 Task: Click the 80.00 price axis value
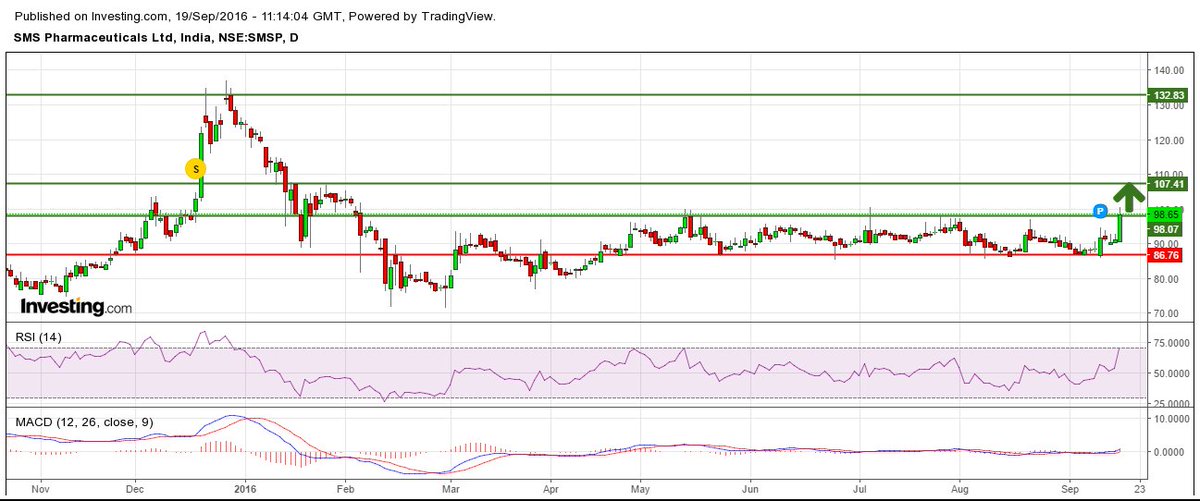pyautogui.click(x=1167, y=279)
